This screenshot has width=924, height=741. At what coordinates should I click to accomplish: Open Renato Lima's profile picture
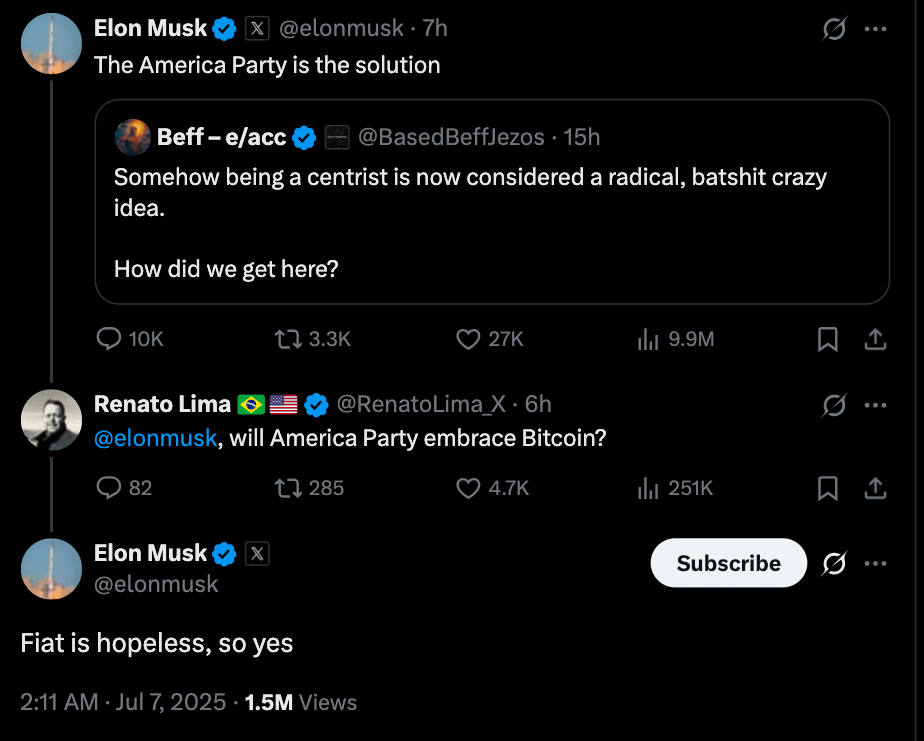[51, 420]
